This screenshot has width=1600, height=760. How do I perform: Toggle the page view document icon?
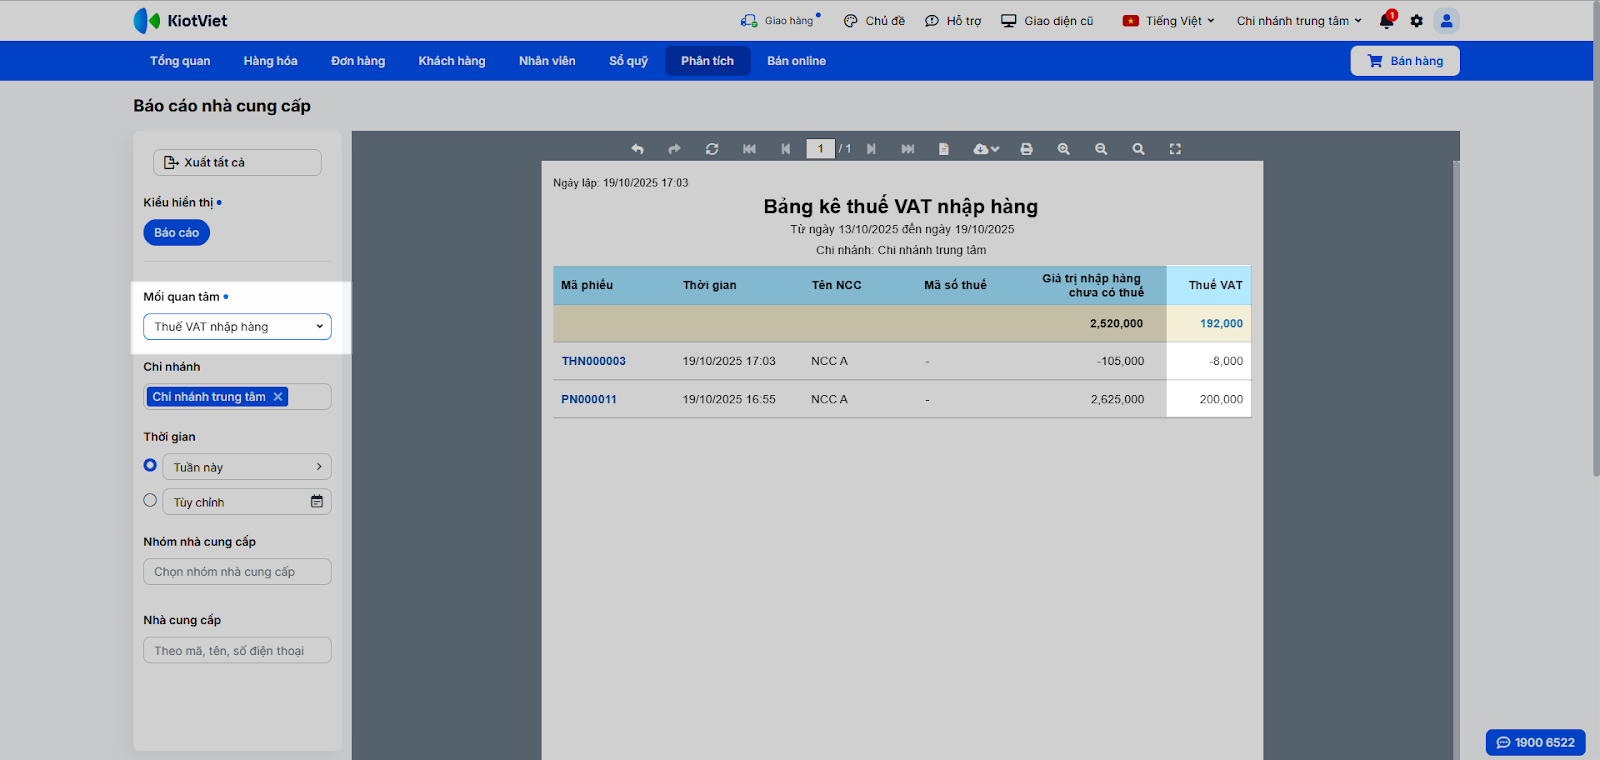pos(943,149)
